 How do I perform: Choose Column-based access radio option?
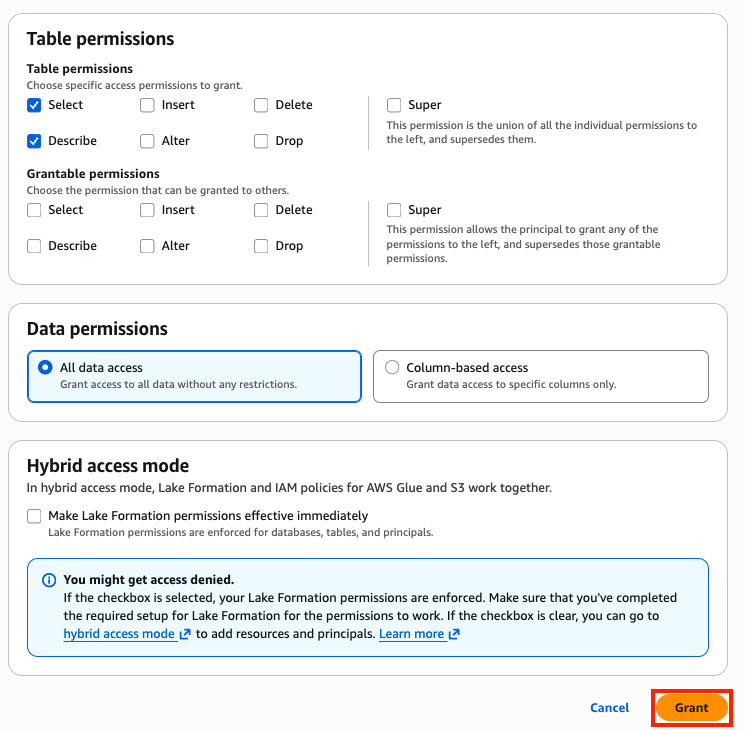coord(391,368)
